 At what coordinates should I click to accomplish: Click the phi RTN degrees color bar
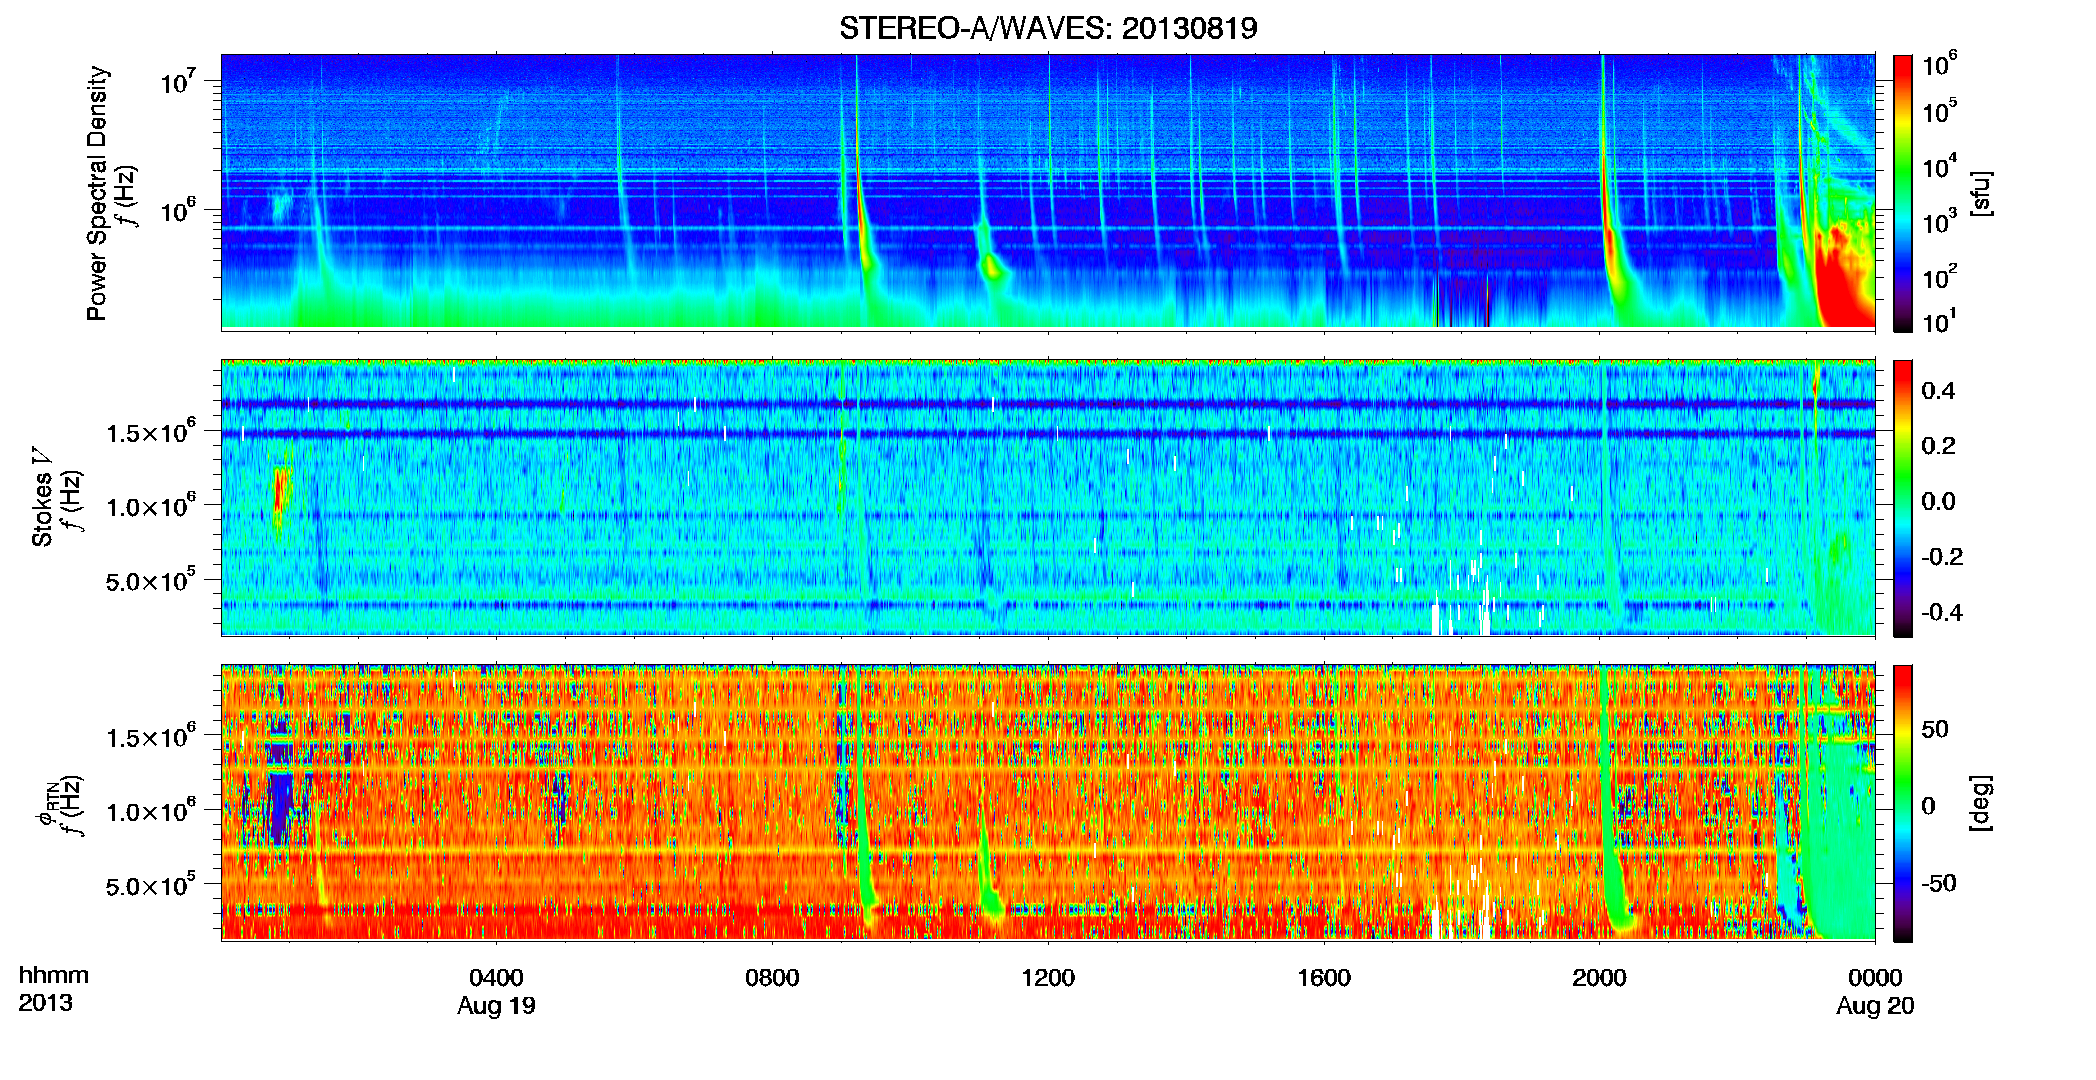click(x=1903, y=803)
